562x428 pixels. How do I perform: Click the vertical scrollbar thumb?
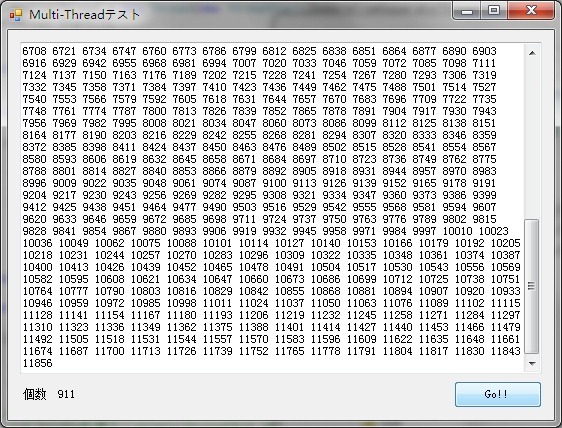(532, 286)
